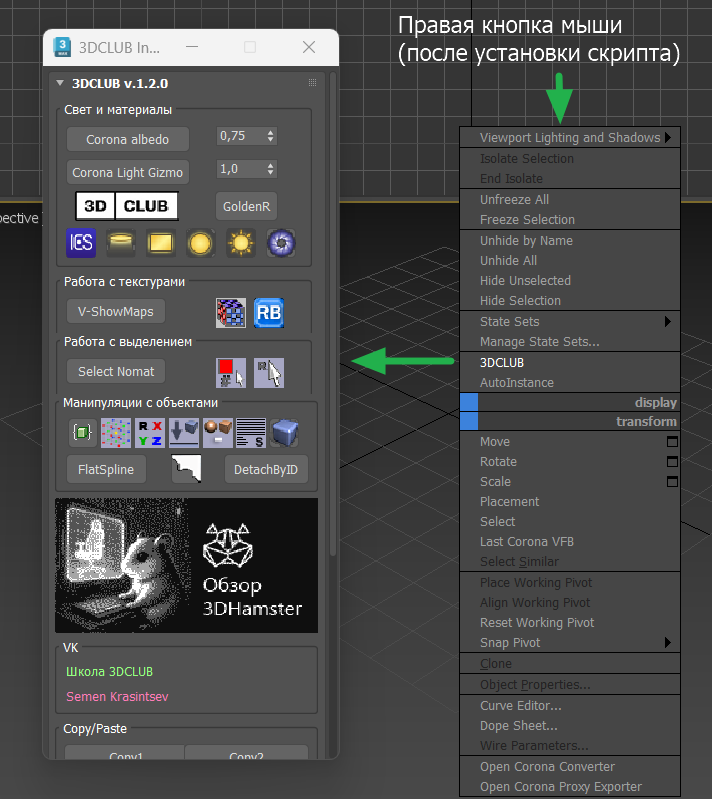The image size is (712, 799).
Task: Click the colored cube texture icon
Action: point(231,312)
